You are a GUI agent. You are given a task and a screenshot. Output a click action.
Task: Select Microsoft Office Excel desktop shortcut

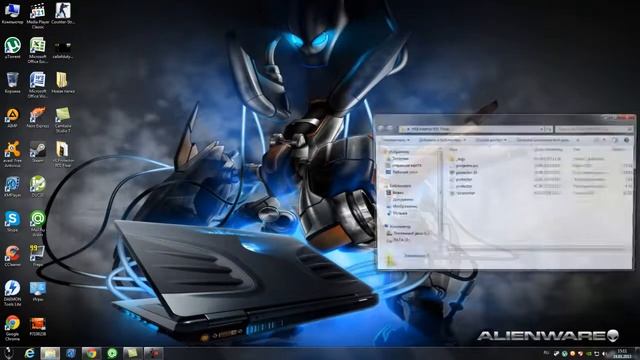[x=38, y=50]
